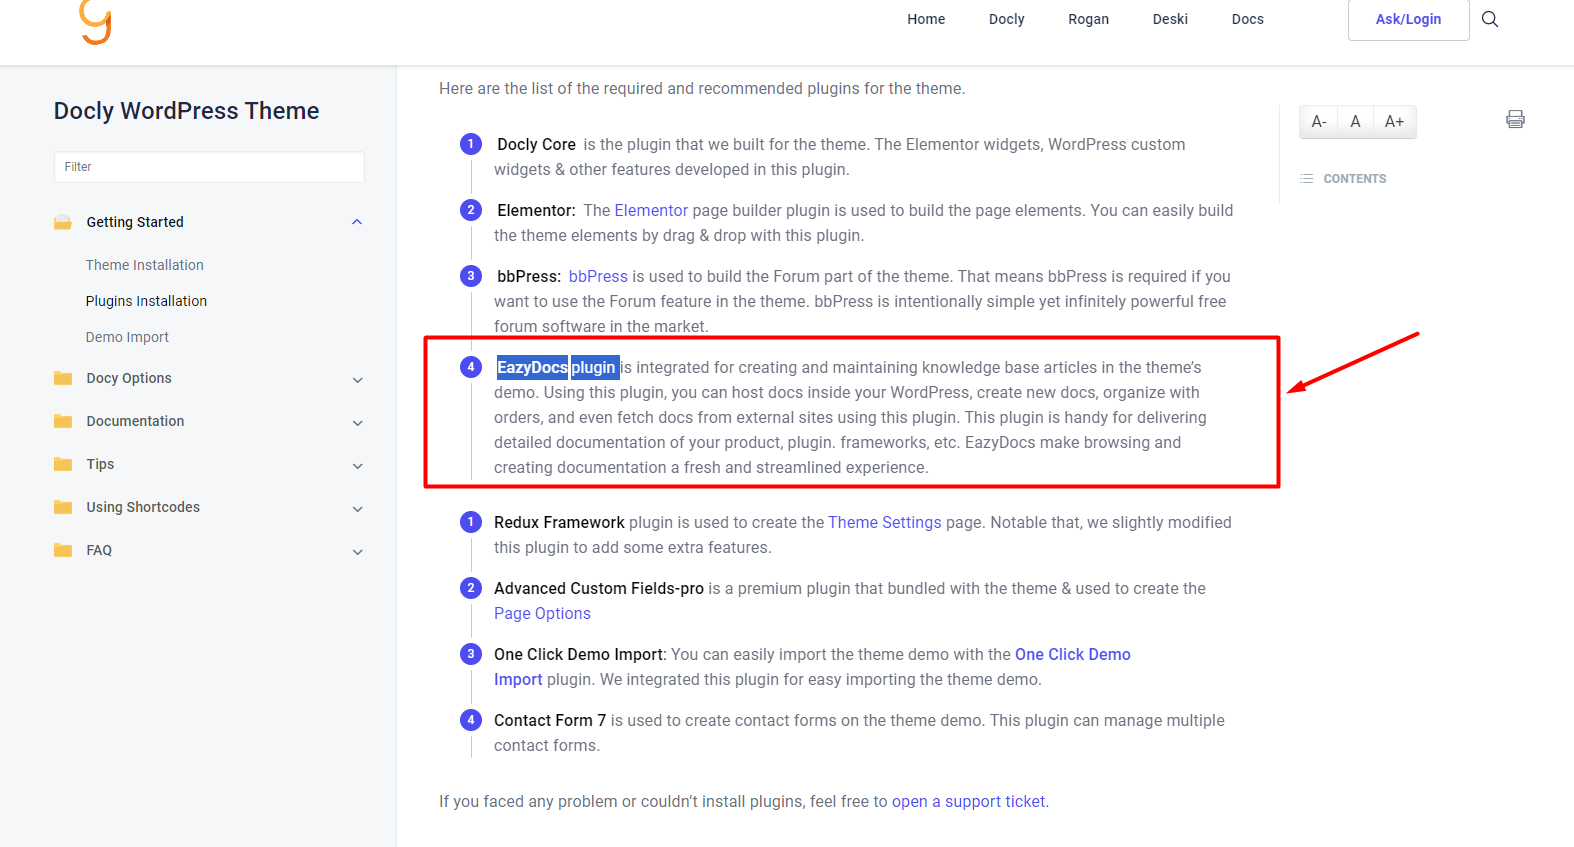
Task: Open the Rogan menu item
Action: coord(1088,19)
